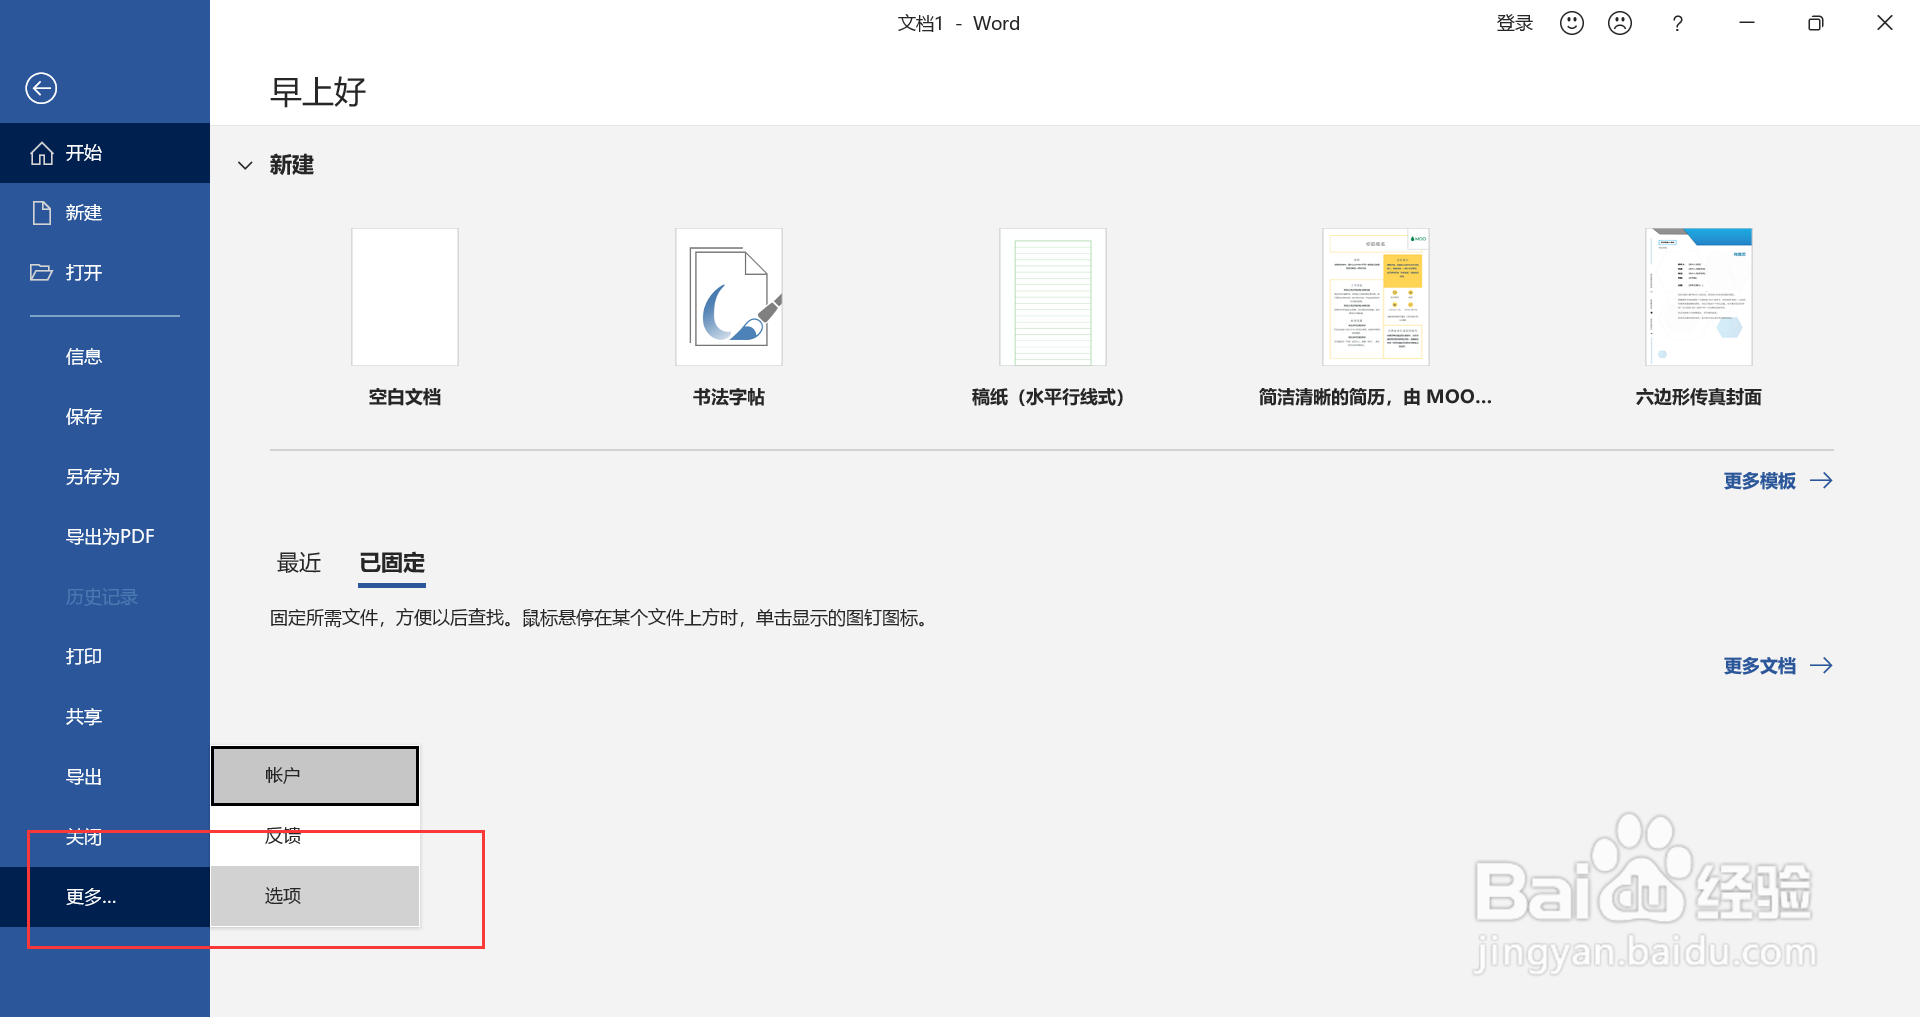The height and width of the screenshot is (1017, 1920).
Task: Open the 更多文档 documents page
Action: [x=1760, y=665]
